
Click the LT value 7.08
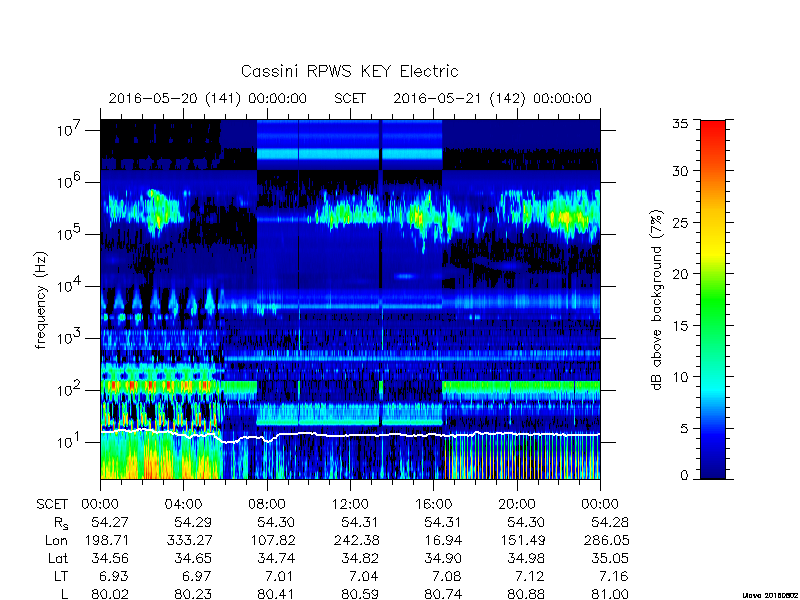(x=443, y=577)
